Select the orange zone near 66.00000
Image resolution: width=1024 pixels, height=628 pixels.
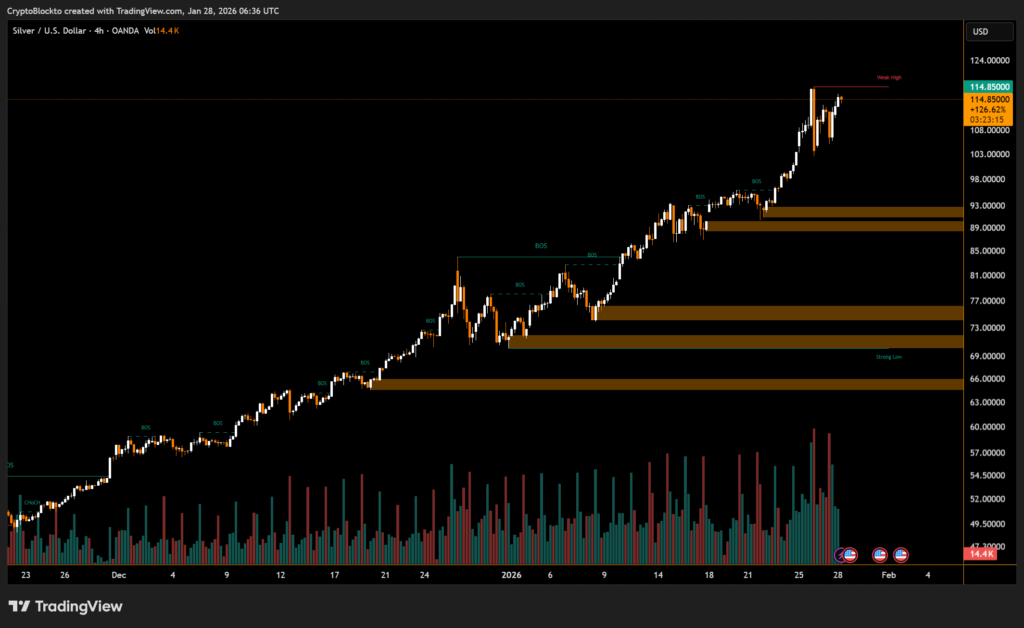pyautogui.click(x=665, y=384)
